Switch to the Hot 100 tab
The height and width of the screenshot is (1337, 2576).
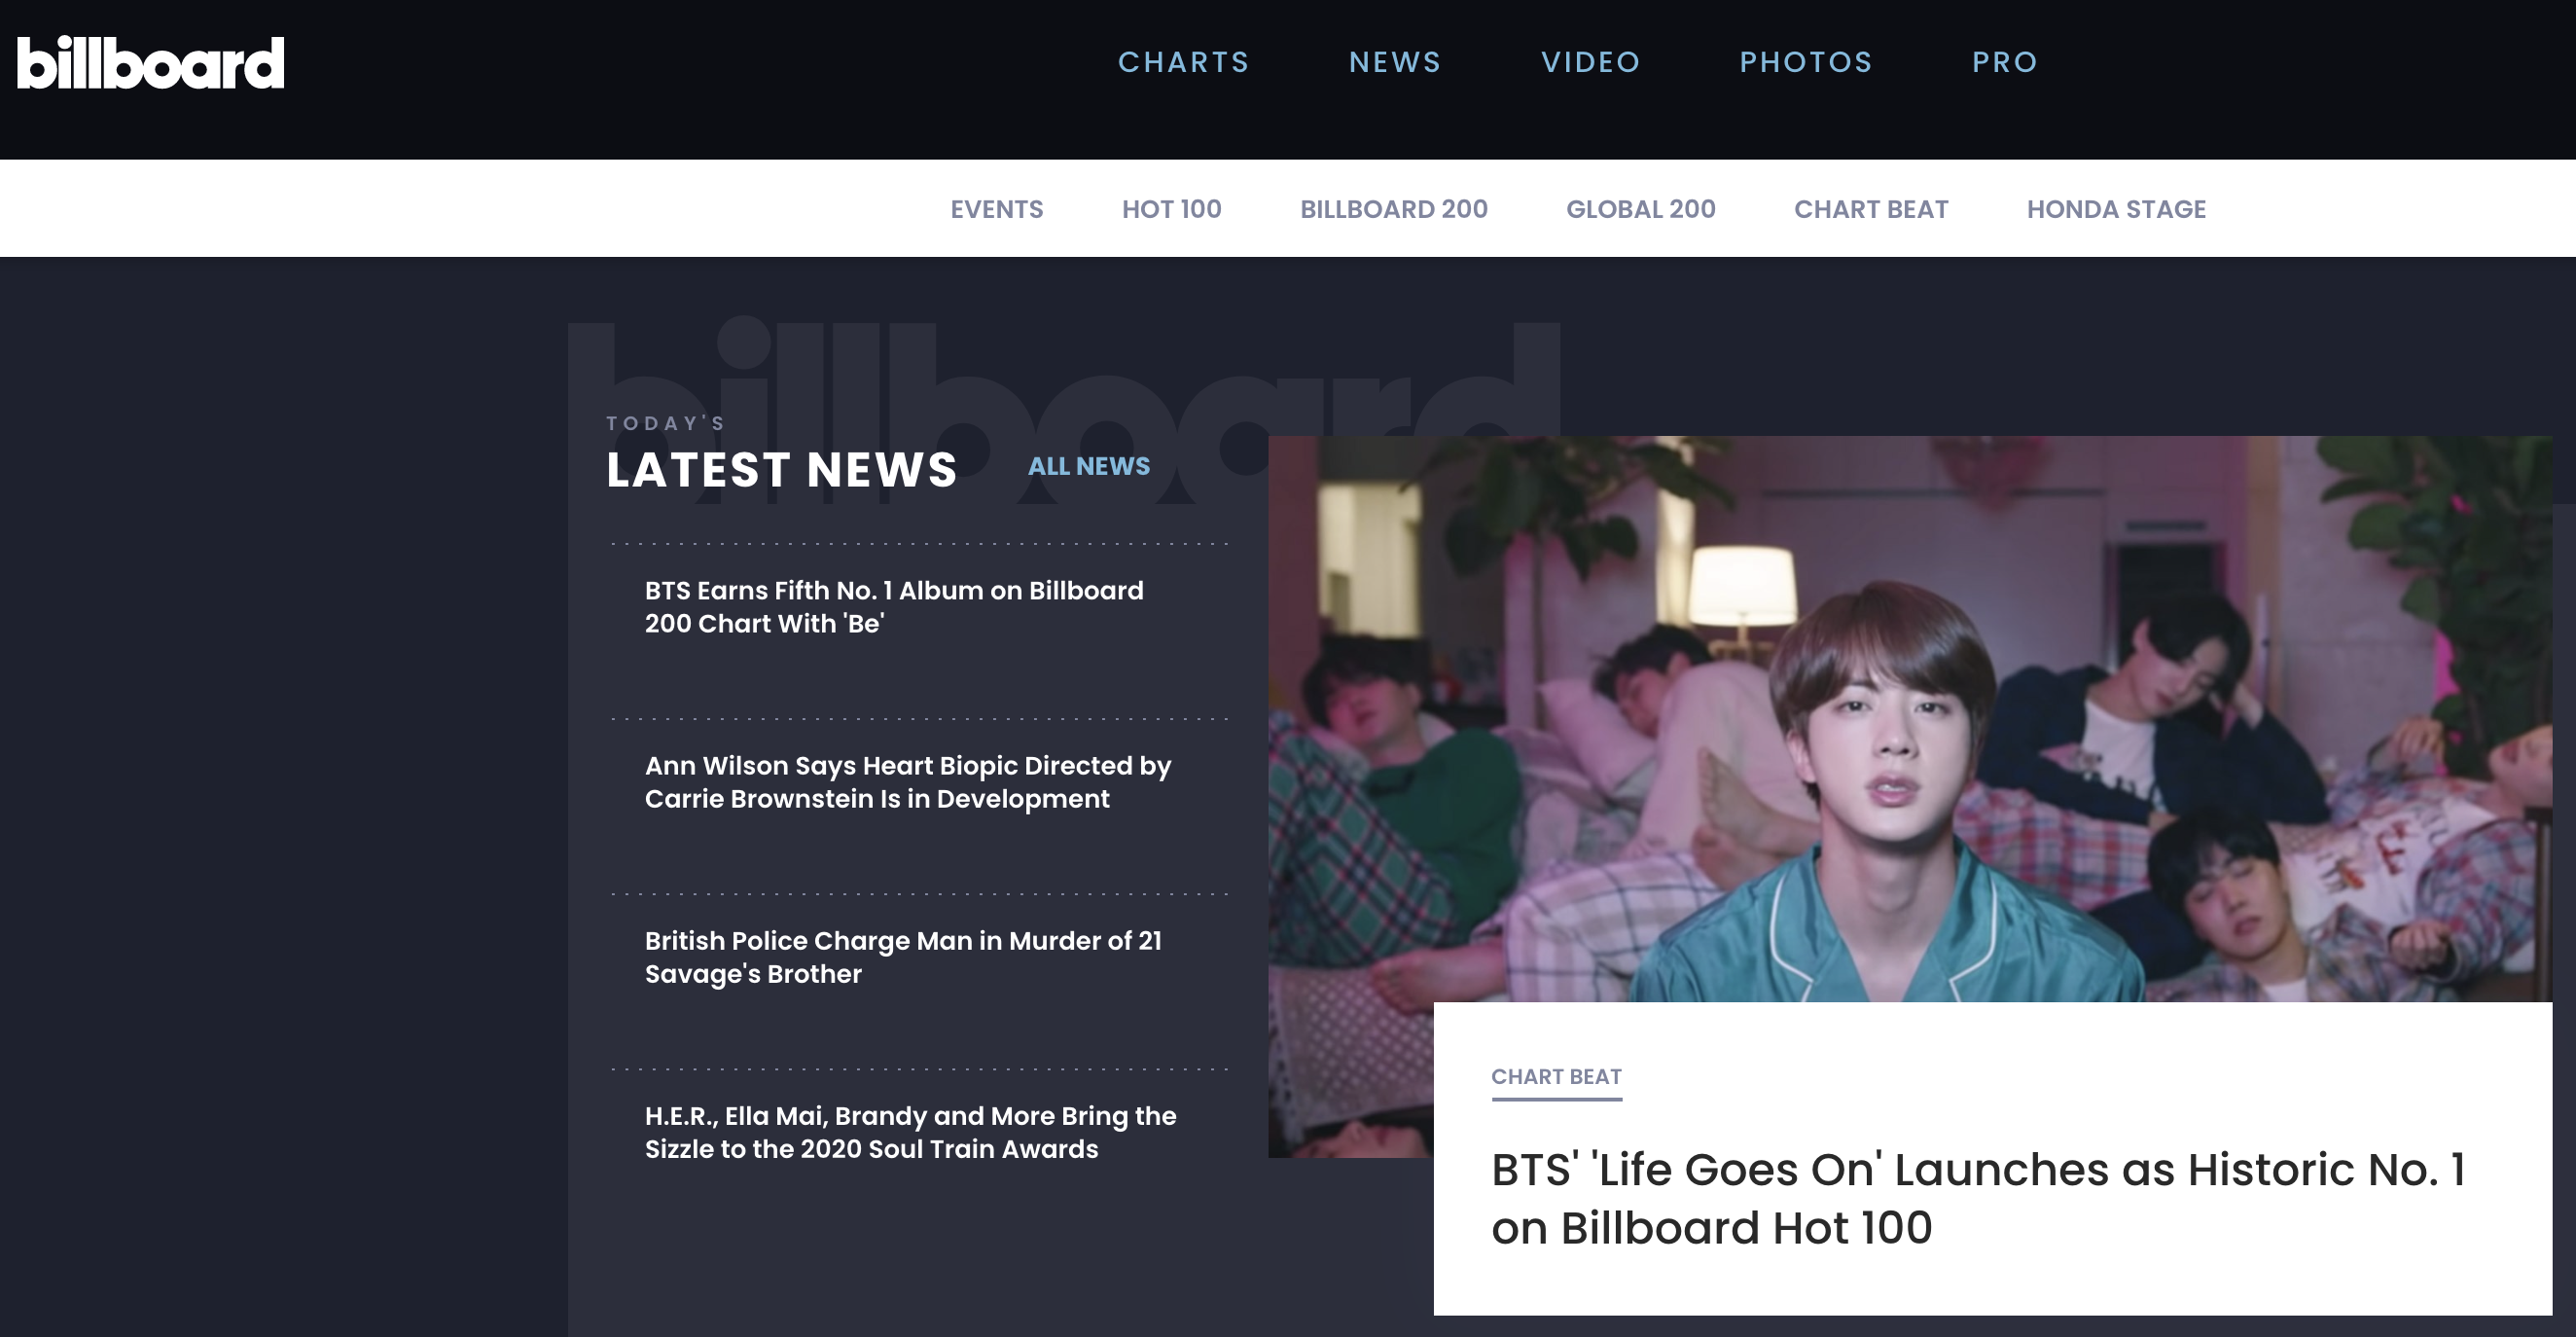[x=1171, y=209]
